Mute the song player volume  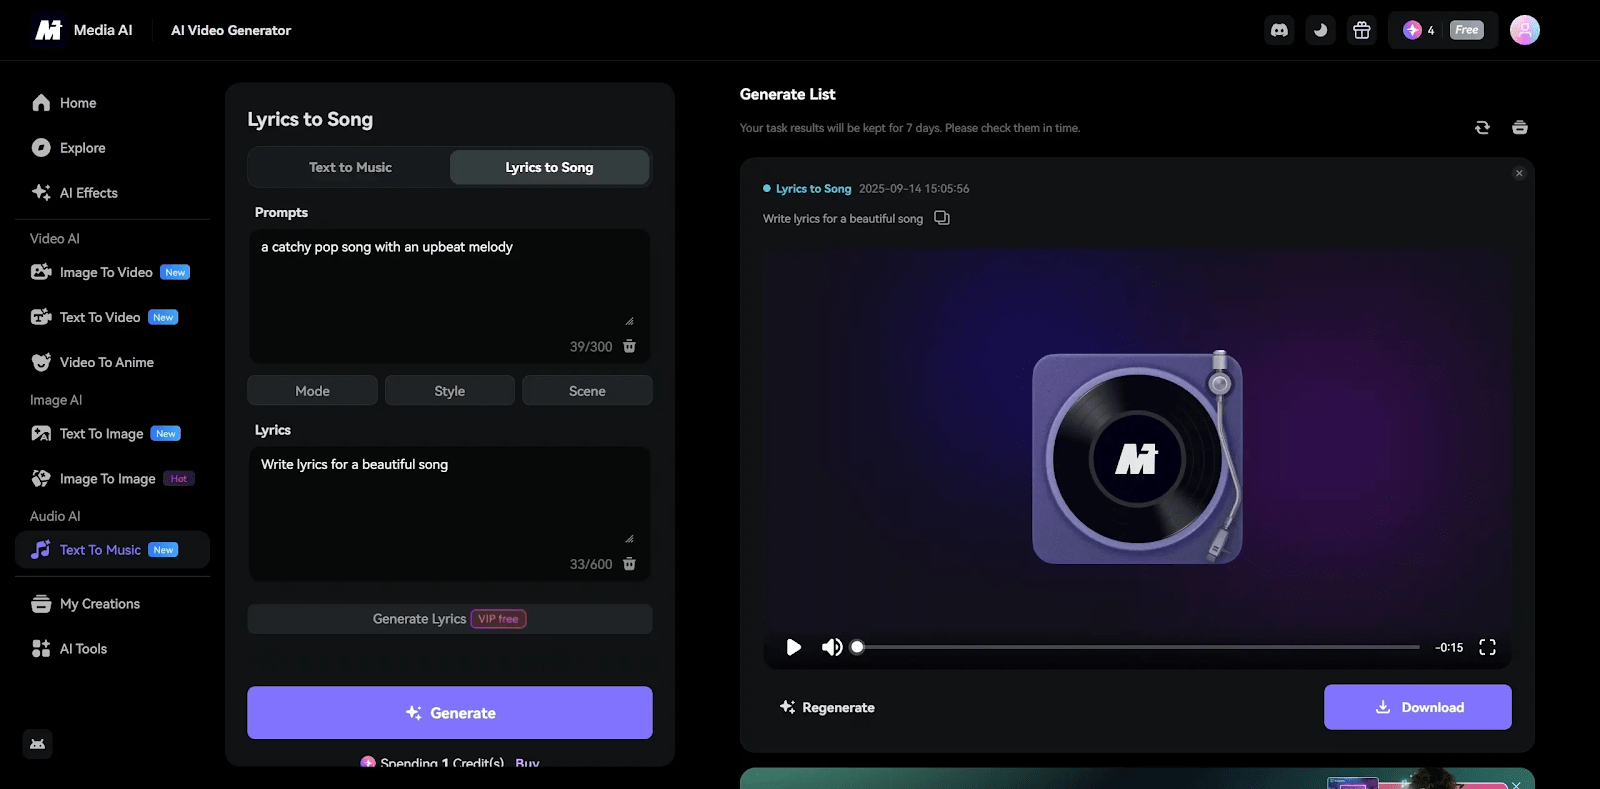click(831, 647)
